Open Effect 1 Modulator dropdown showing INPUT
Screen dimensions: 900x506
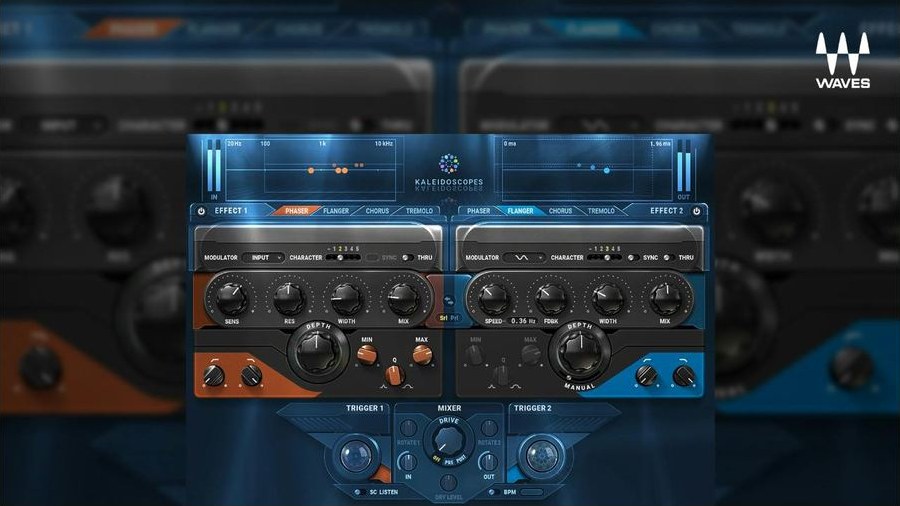[263, 258]
